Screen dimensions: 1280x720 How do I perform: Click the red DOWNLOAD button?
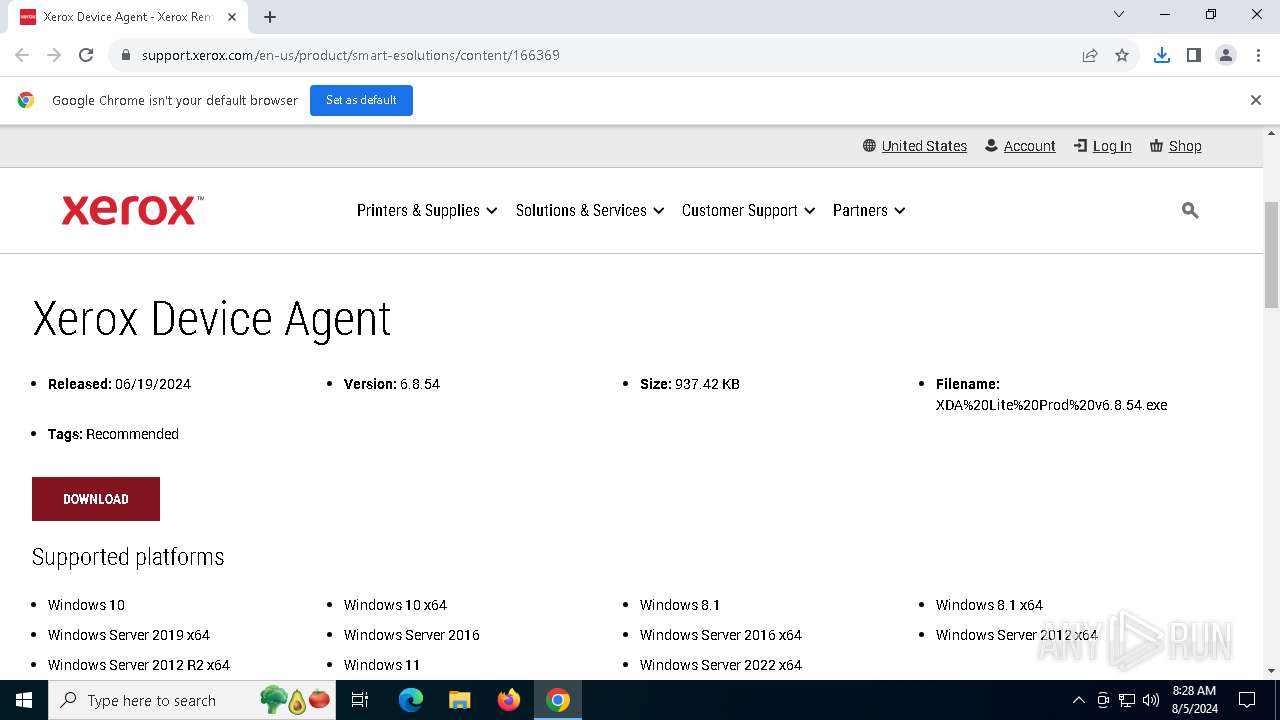[96, 499]
